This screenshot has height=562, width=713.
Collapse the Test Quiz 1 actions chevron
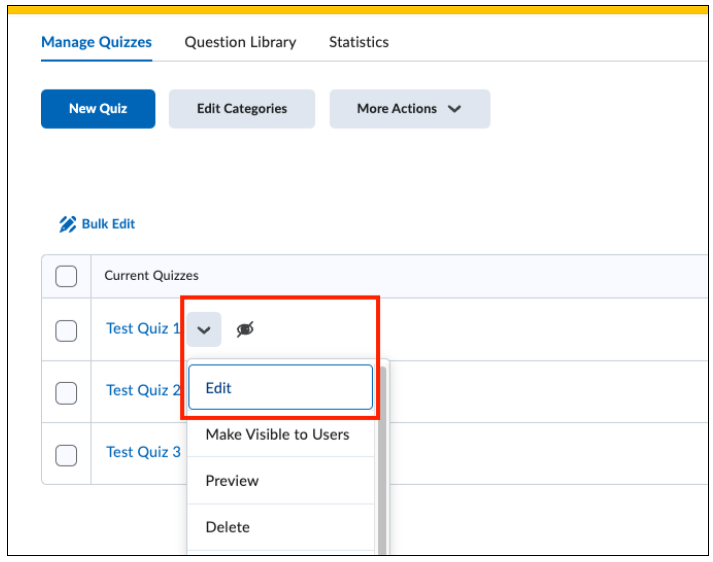204,330
